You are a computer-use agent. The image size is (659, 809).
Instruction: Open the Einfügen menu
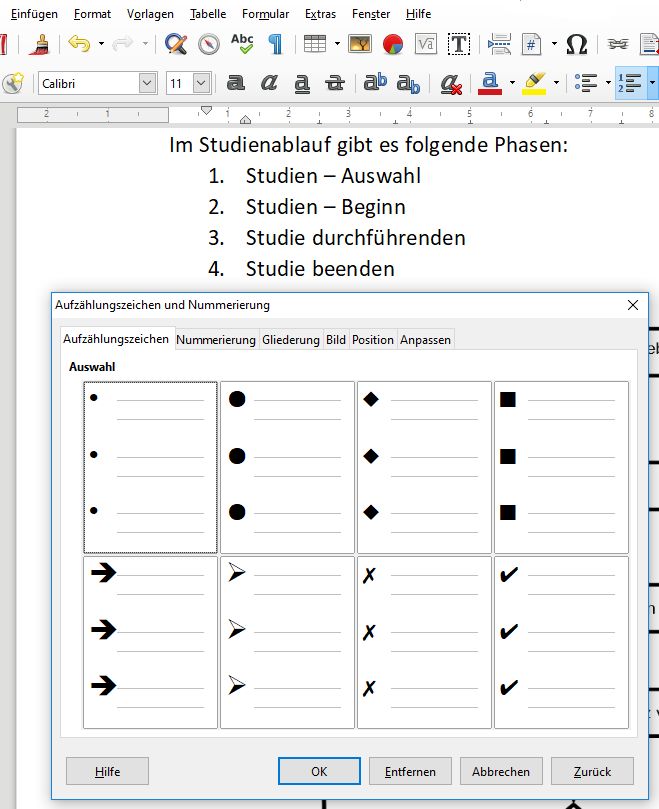[34, 14]
